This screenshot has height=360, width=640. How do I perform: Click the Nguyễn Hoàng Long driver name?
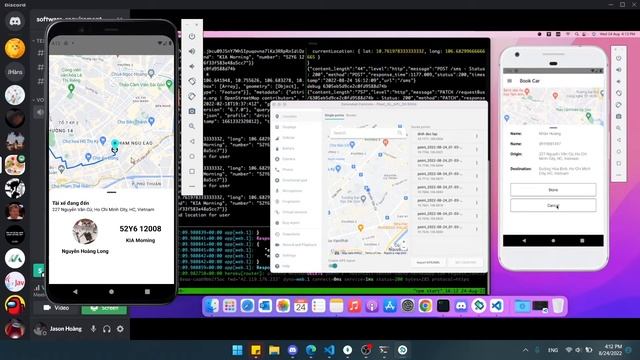click(85, 251)
